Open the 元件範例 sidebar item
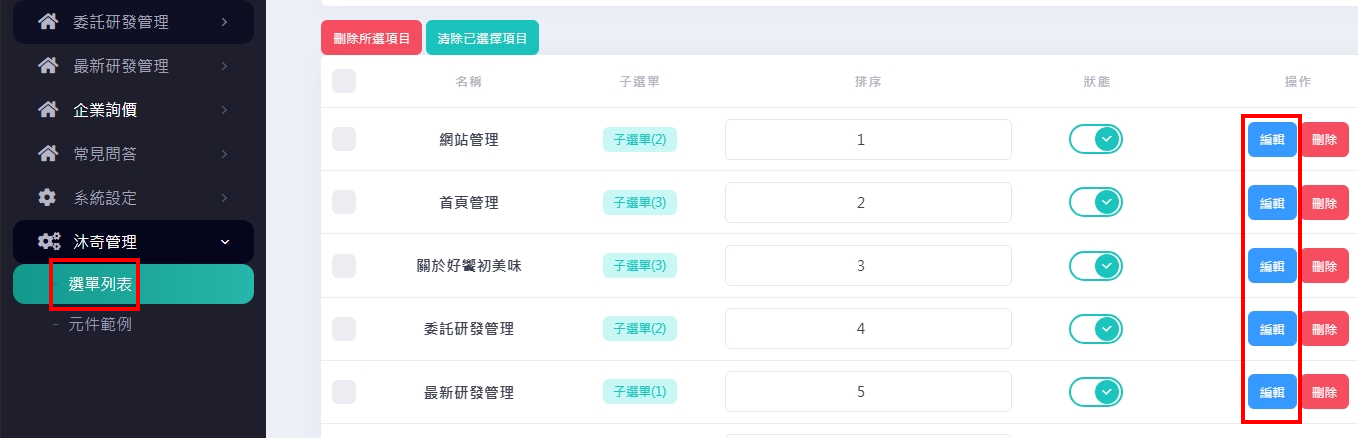Screen dimensions: 1358x438 (101, 324)
